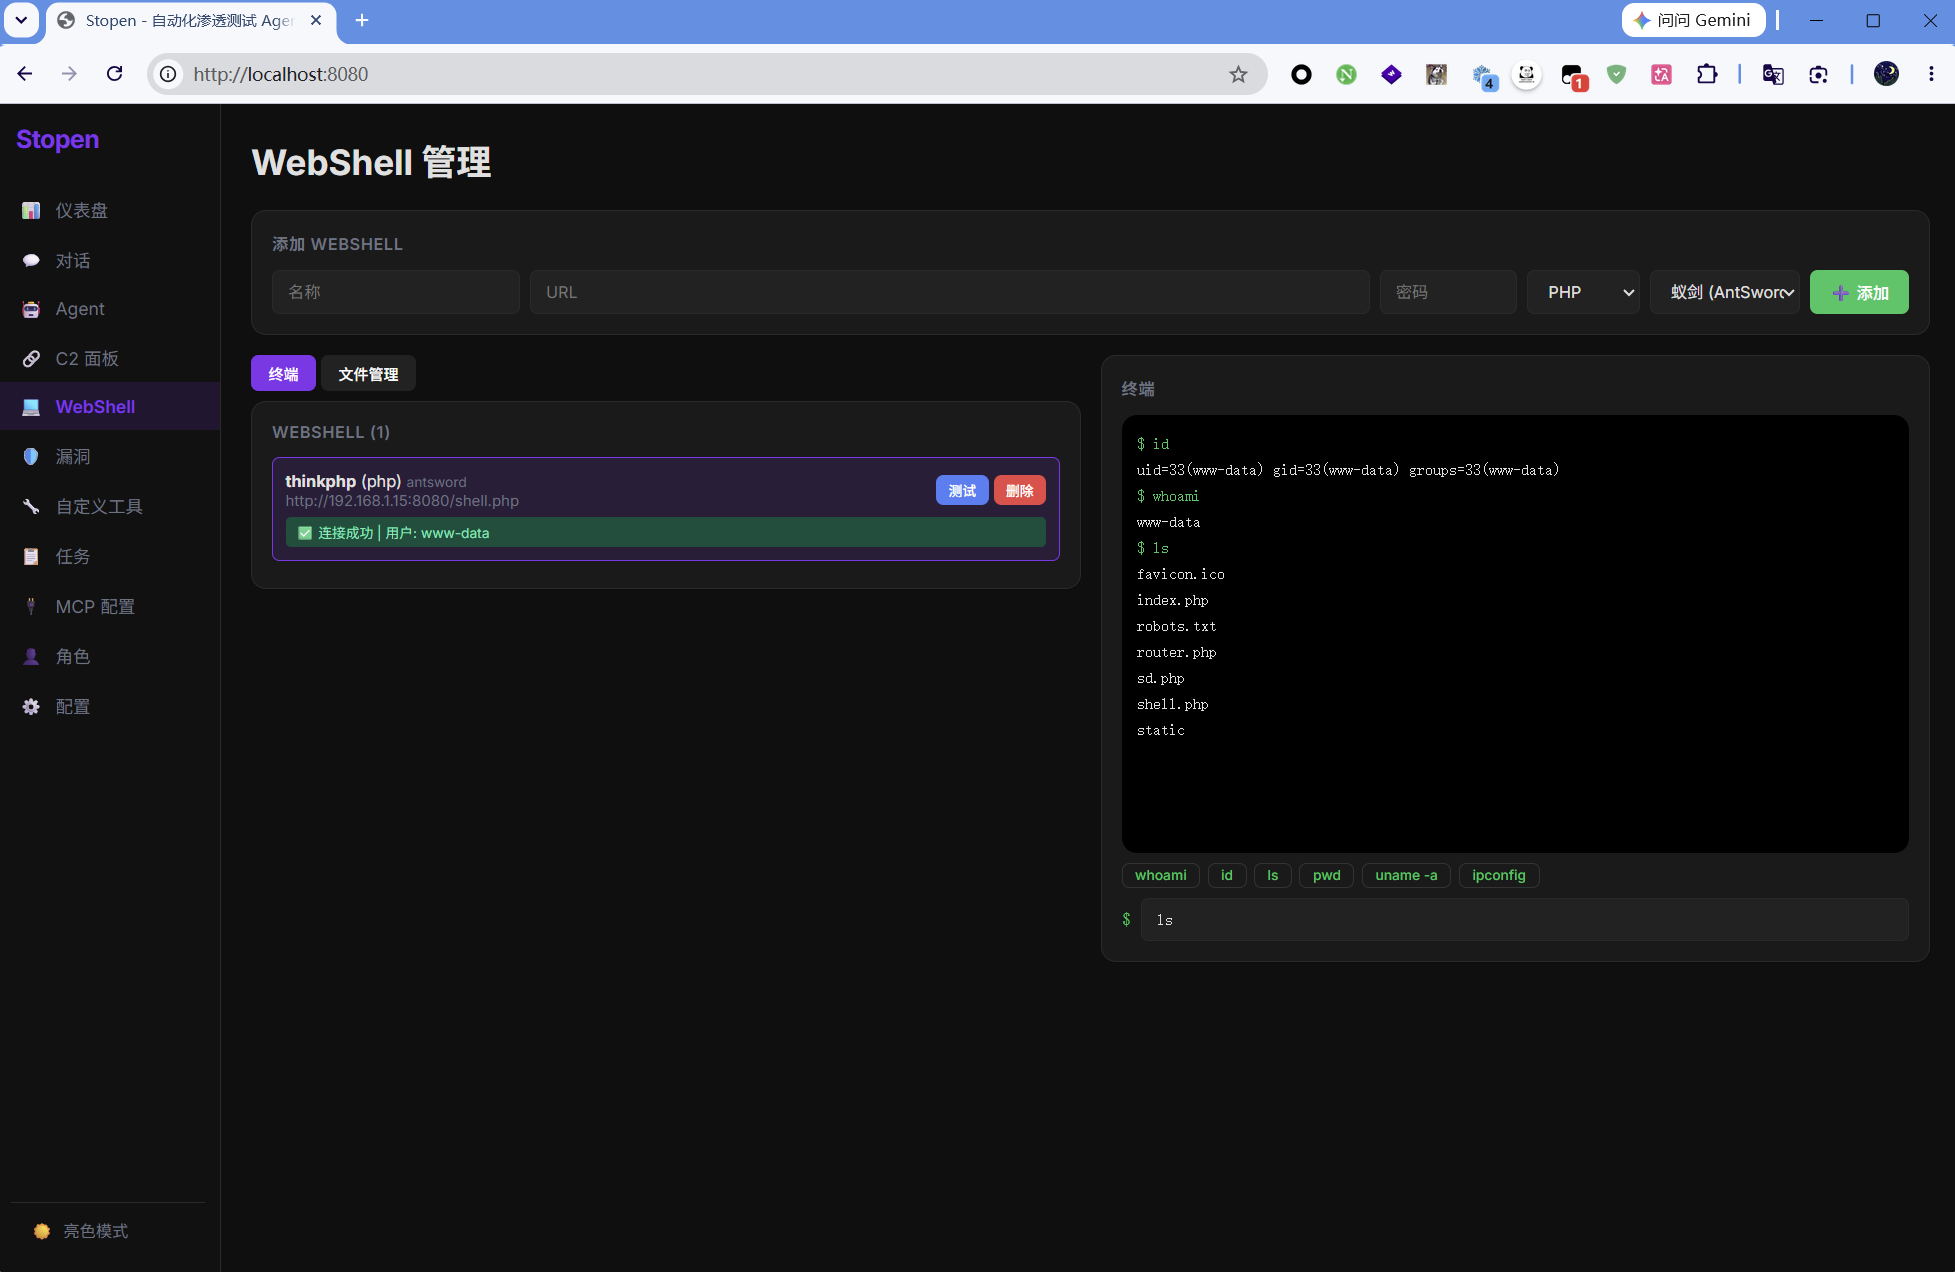Viewport: 1955px width, 1272px height.
Task: Click the pwd quick command chip
Action: pyautogui.click(x=1327, y=875)
